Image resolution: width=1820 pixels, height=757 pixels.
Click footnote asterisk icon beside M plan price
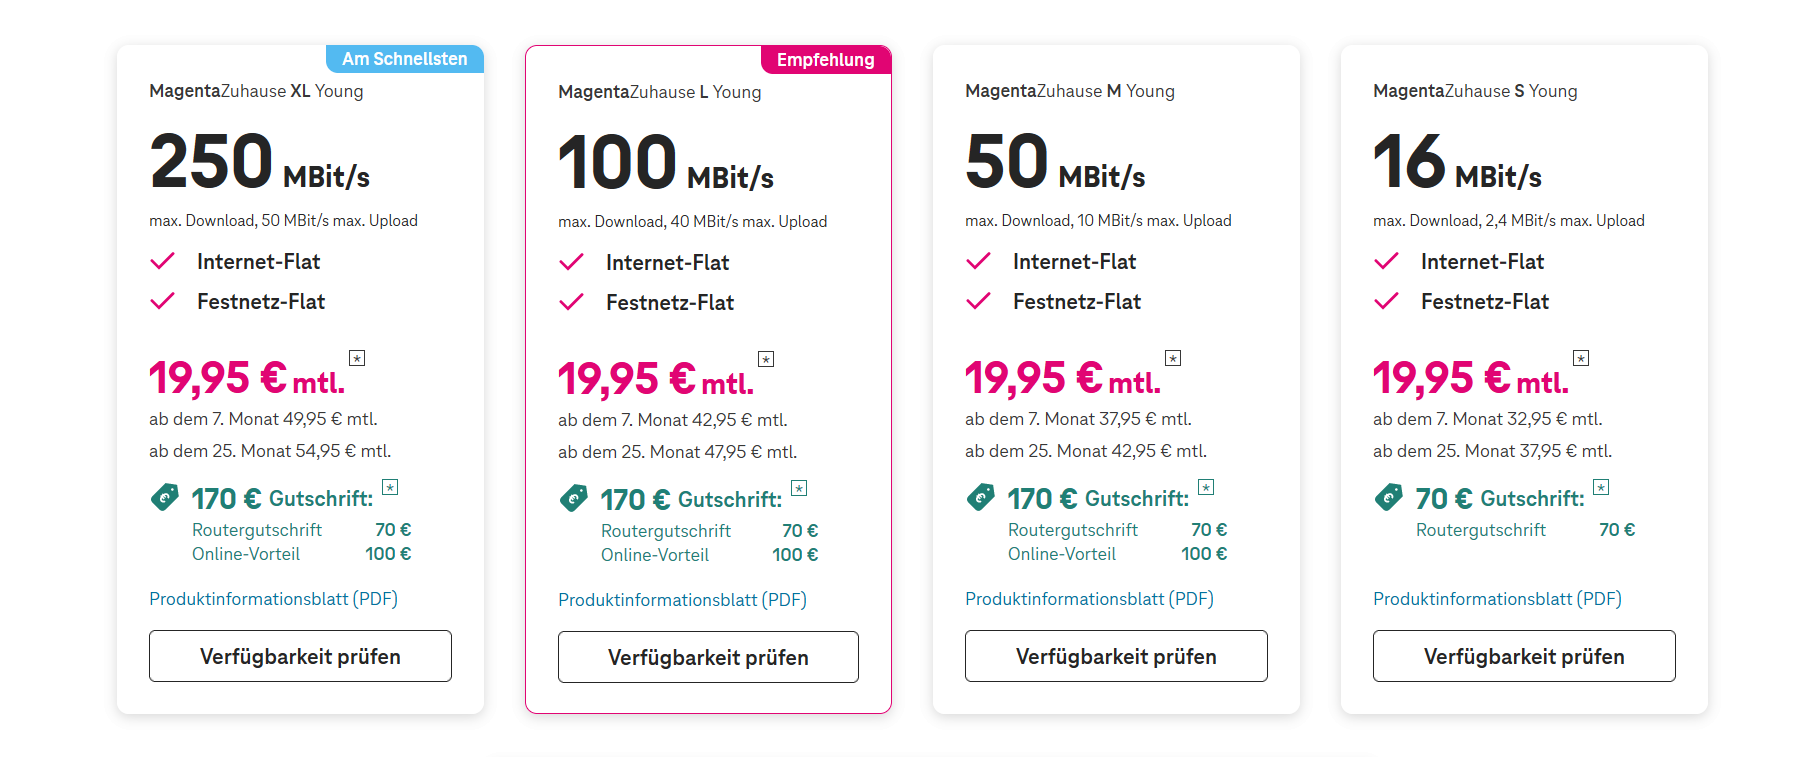click(1173, 358)
